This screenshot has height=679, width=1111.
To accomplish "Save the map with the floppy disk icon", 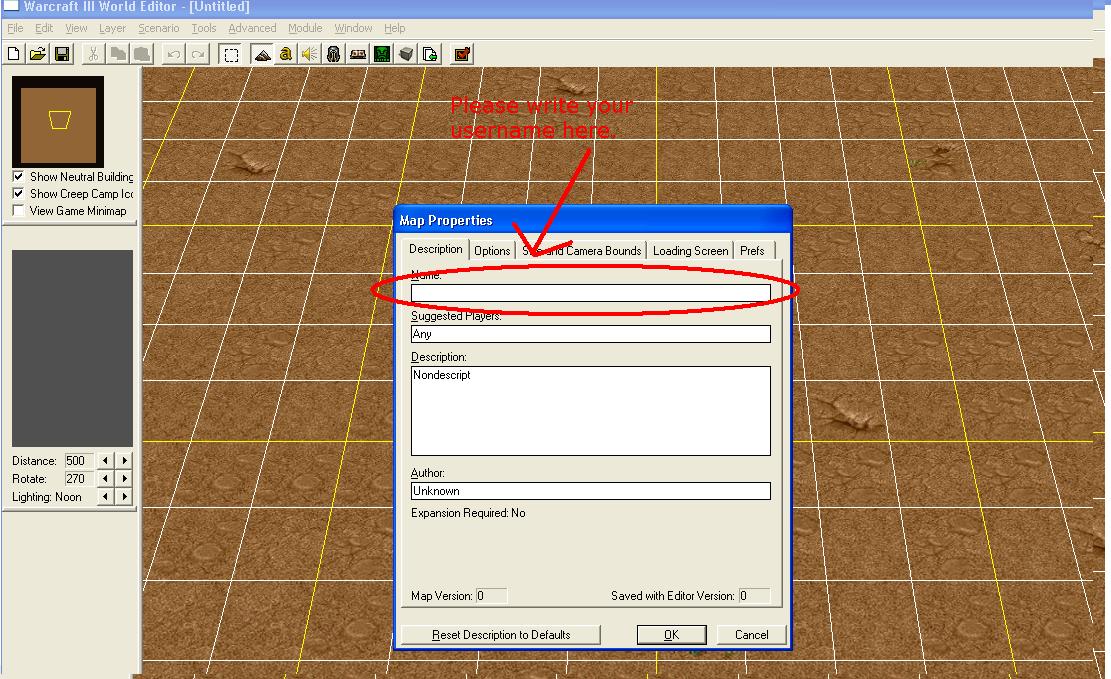I will point(62,54).
